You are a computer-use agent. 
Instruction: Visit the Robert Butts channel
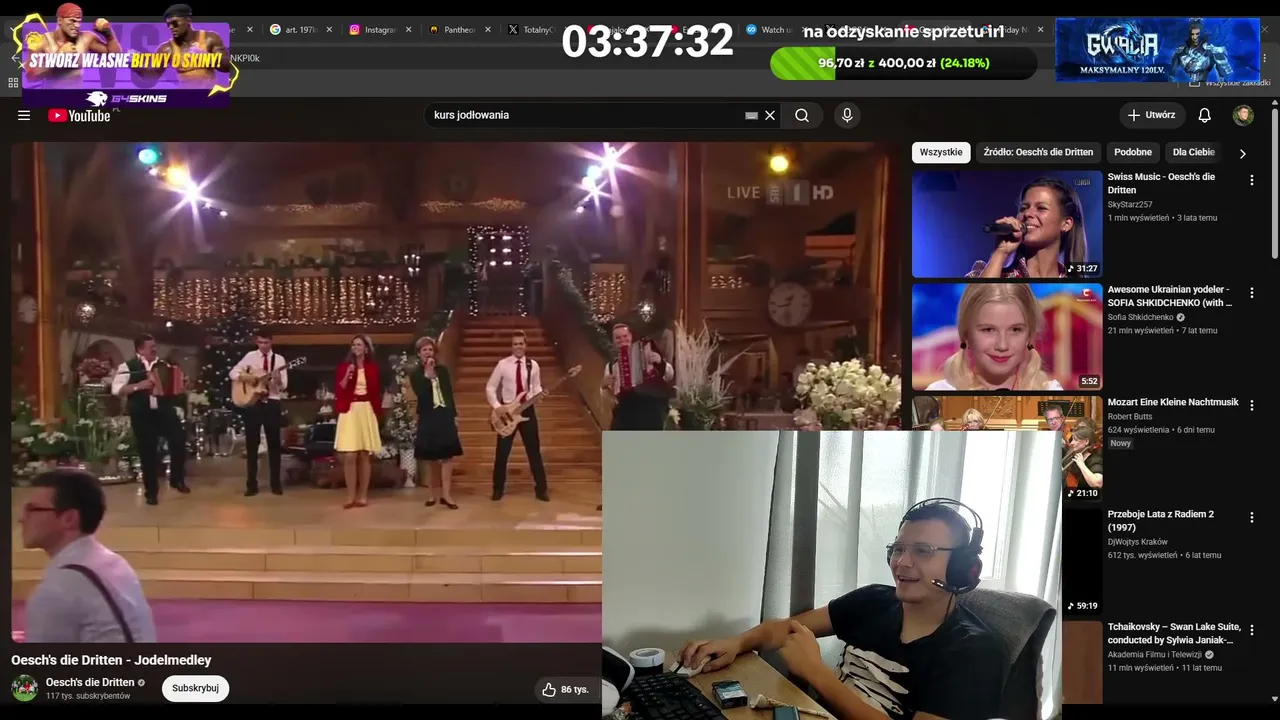tap(1129, 416)
